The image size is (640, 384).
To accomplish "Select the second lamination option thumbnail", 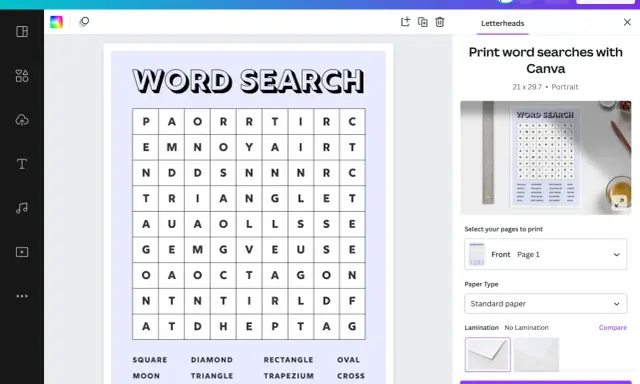I will [536, 355].
